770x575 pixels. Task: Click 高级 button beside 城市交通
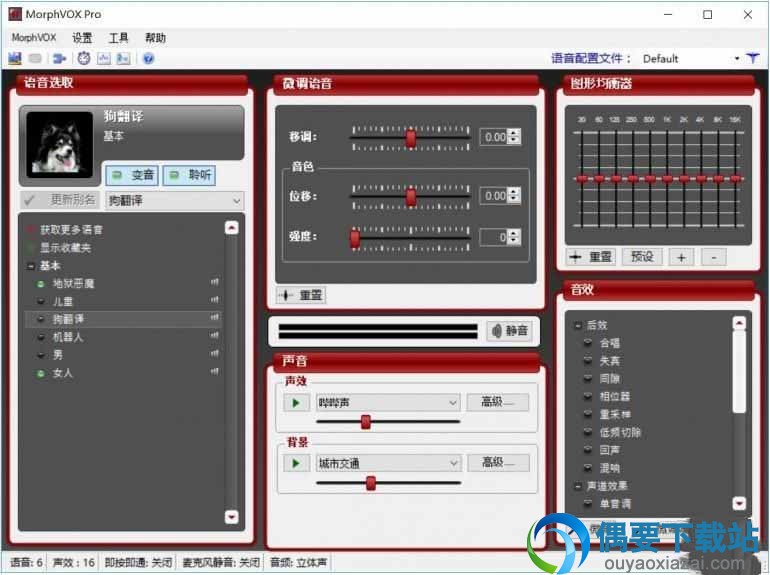pyautogui.click(x=498, y=463)
